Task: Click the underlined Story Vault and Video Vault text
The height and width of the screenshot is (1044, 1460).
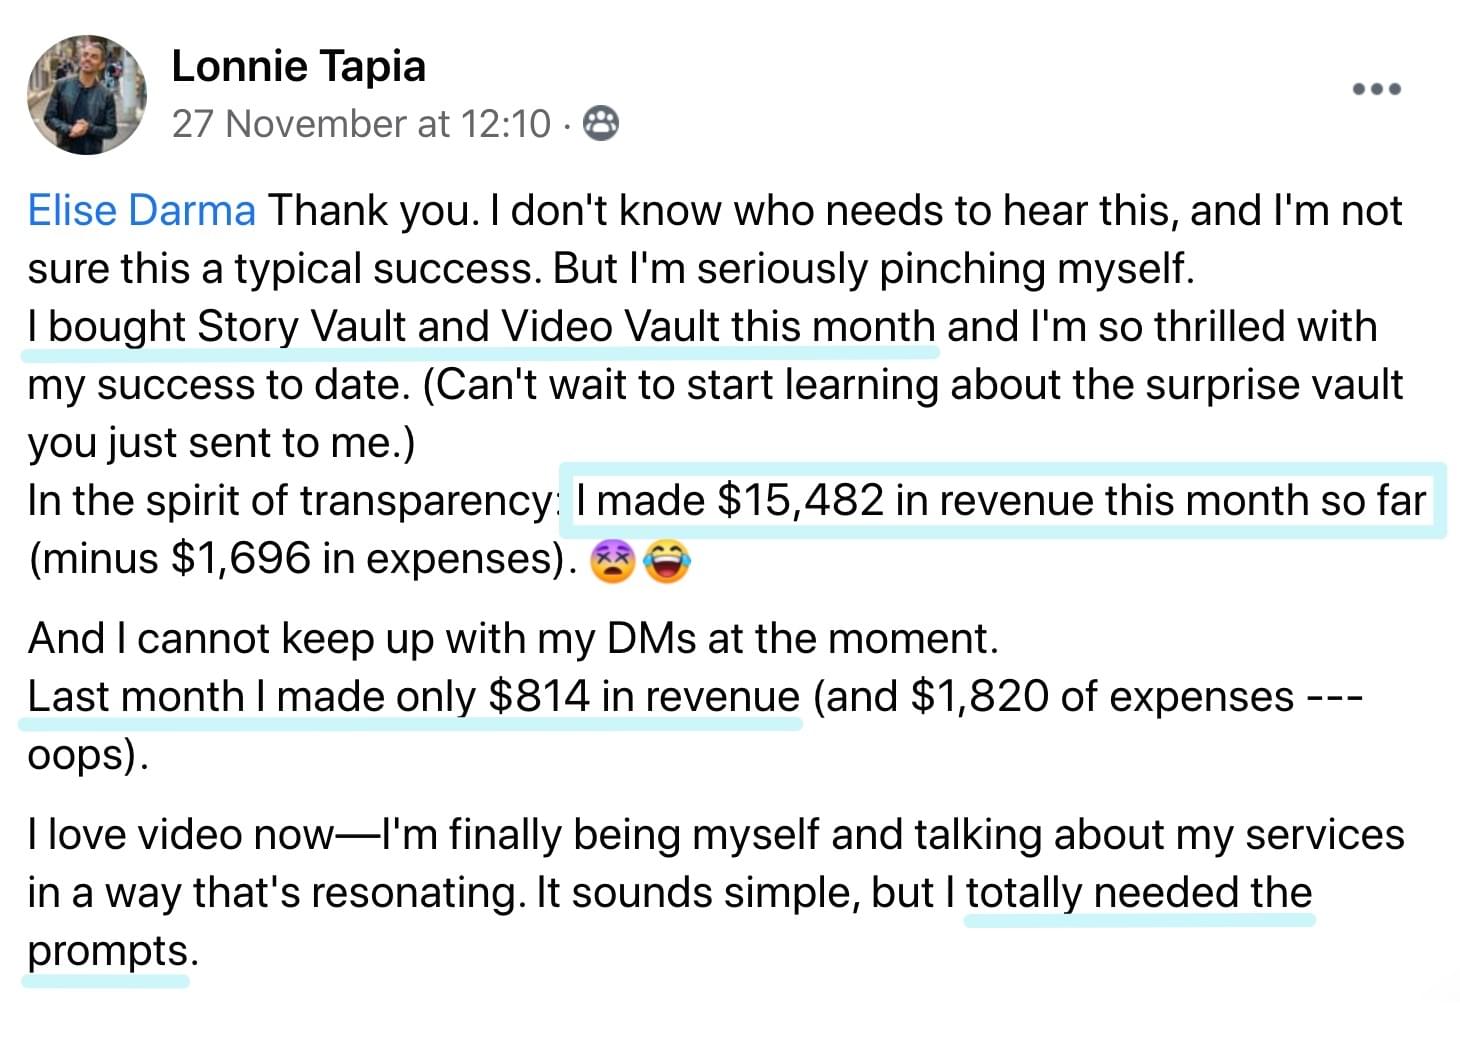Action: (x=481, y=328)
